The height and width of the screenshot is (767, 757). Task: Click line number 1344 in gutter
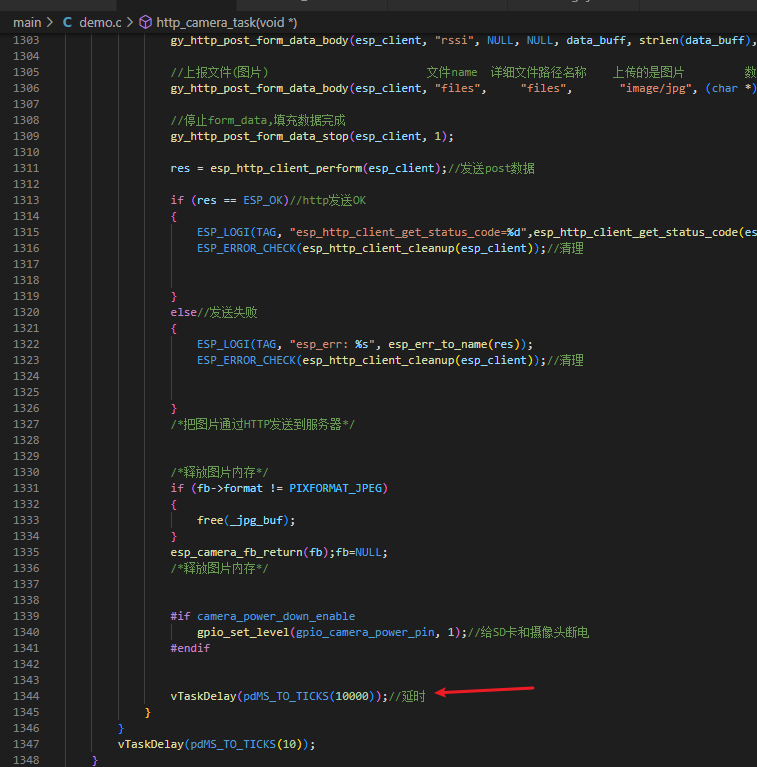26,696
